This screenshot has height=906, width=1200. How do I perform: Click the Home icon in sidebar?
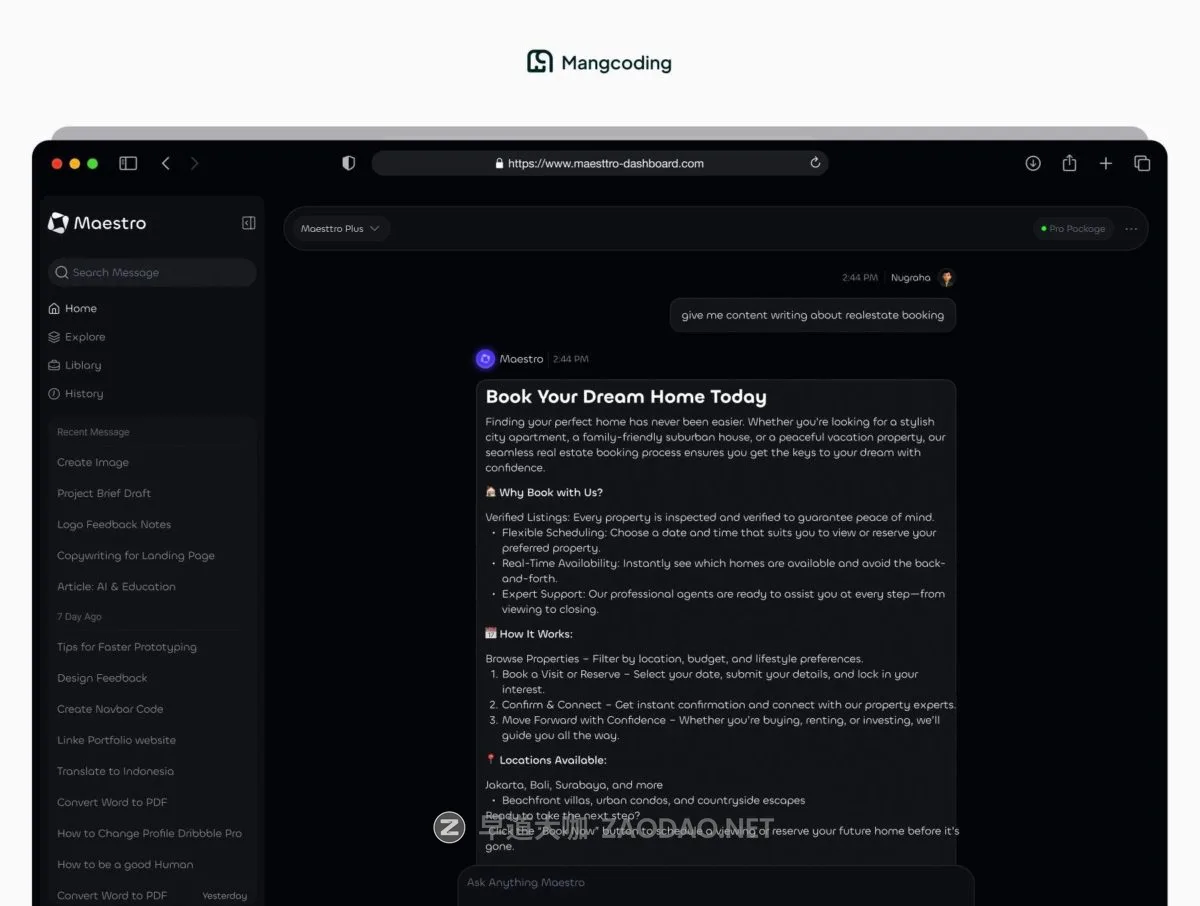(54, 308)
